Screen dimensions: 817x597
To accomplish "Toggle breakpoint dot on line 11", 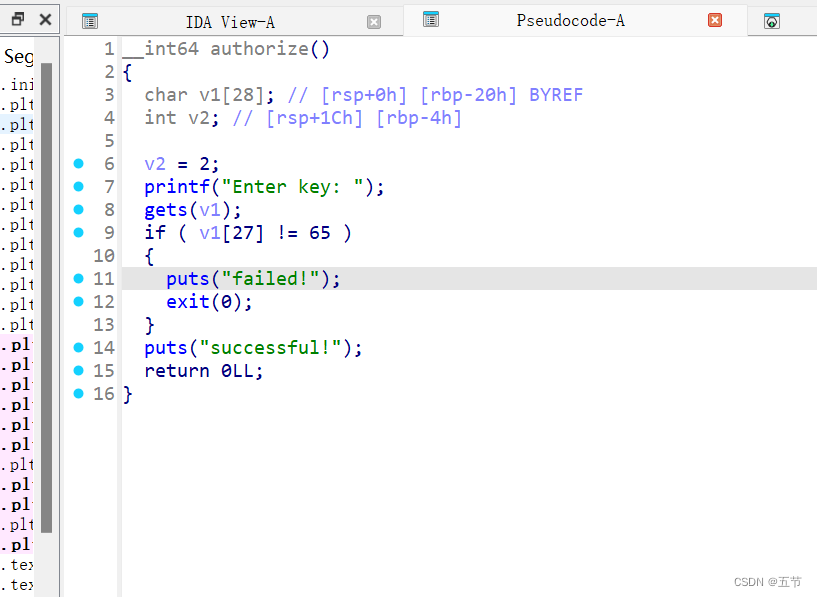I will tap(79, 279).
